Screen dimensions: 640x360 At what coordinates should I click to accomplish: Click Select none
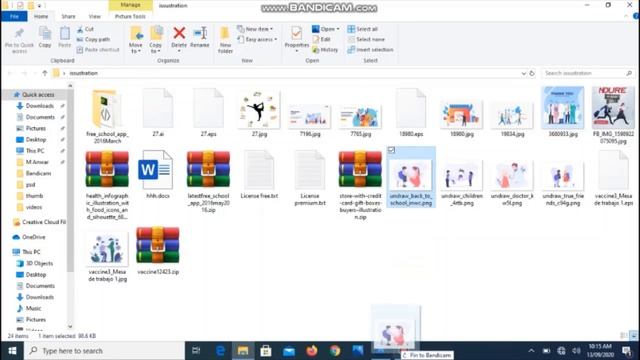coord(366,40)
